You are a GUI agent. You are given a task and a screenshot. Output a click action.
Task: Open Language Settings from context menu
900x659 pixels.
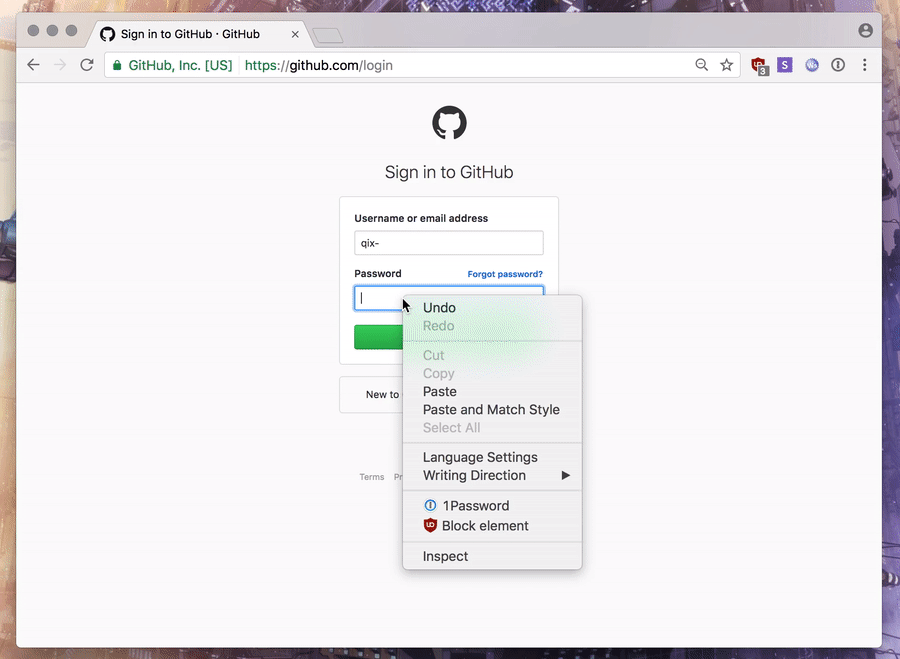[x=492, y=458]
